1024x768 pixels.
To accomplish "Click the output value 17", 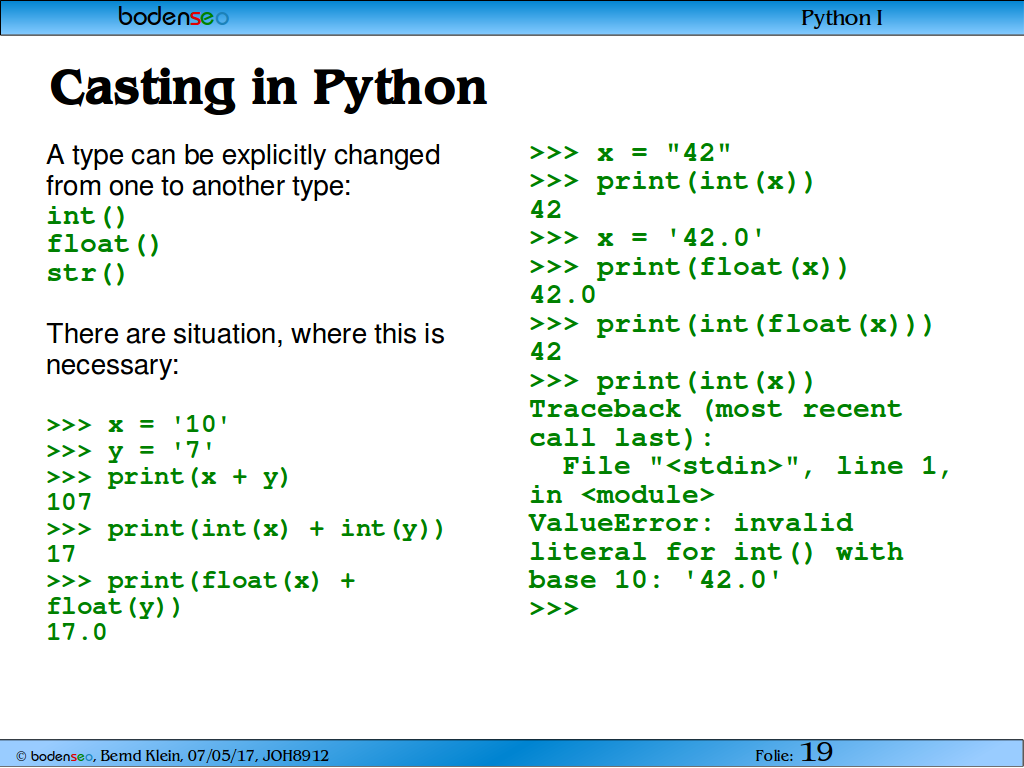I will (x=61, y=554).
